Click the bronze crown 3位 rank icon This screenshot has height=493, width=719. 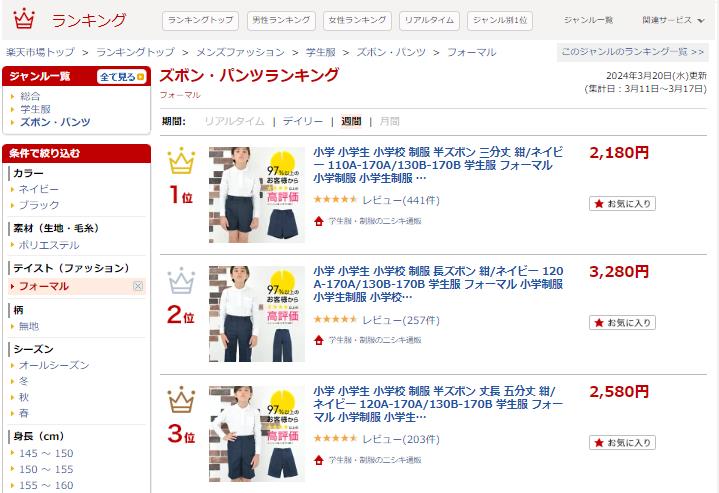pos(181,400)
